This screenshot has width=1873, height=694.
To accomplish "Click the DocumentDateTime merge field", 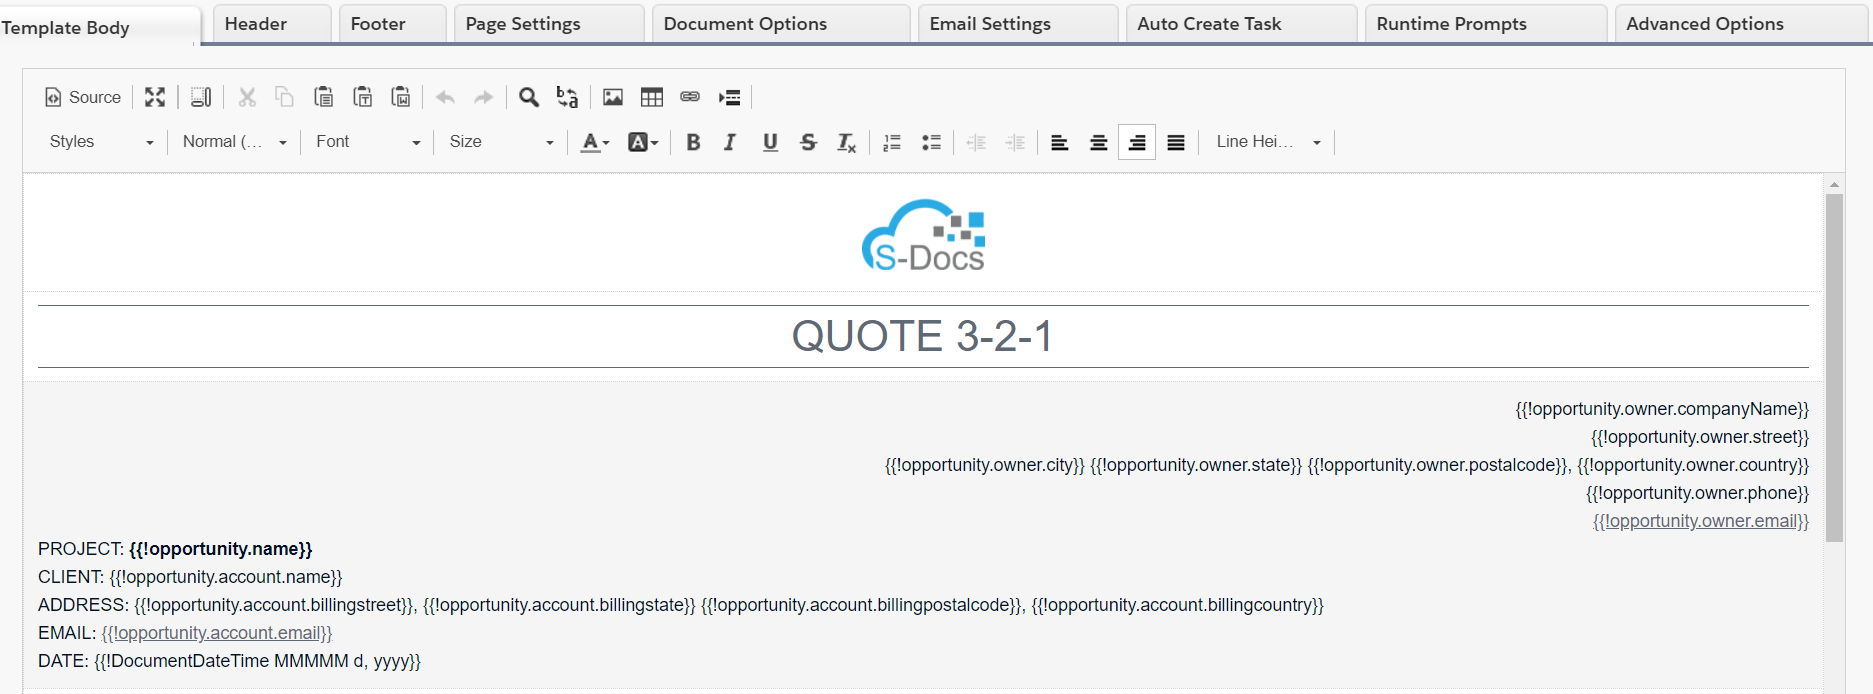I will [x=257, y=661].
